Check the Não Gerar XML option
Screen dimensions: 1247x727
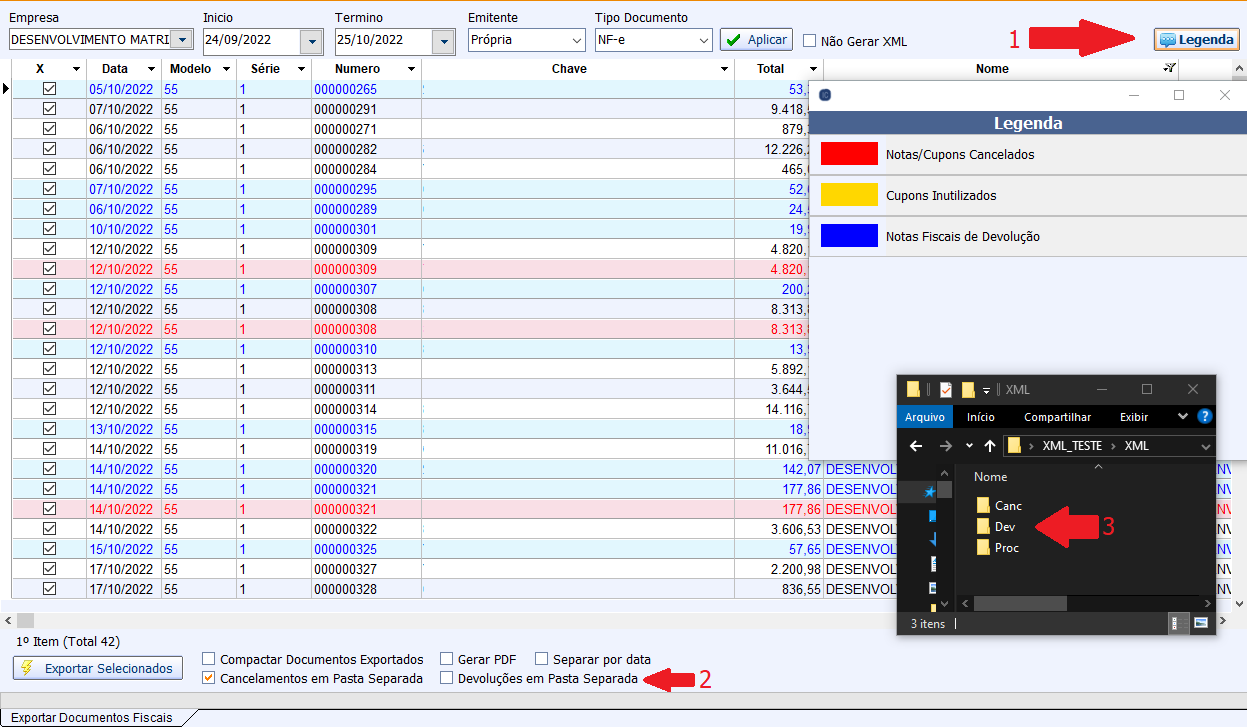tap(810, 41)
